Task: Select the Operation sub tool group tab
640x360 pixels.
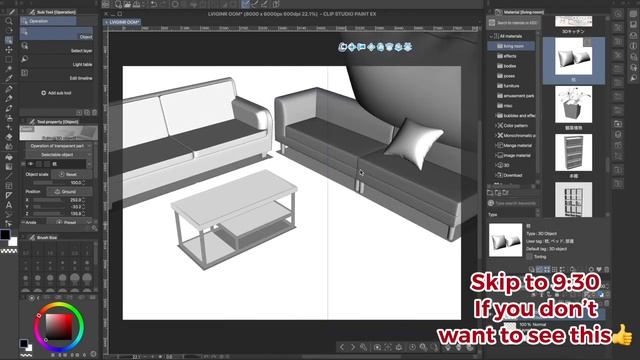Action: (48, 21)
